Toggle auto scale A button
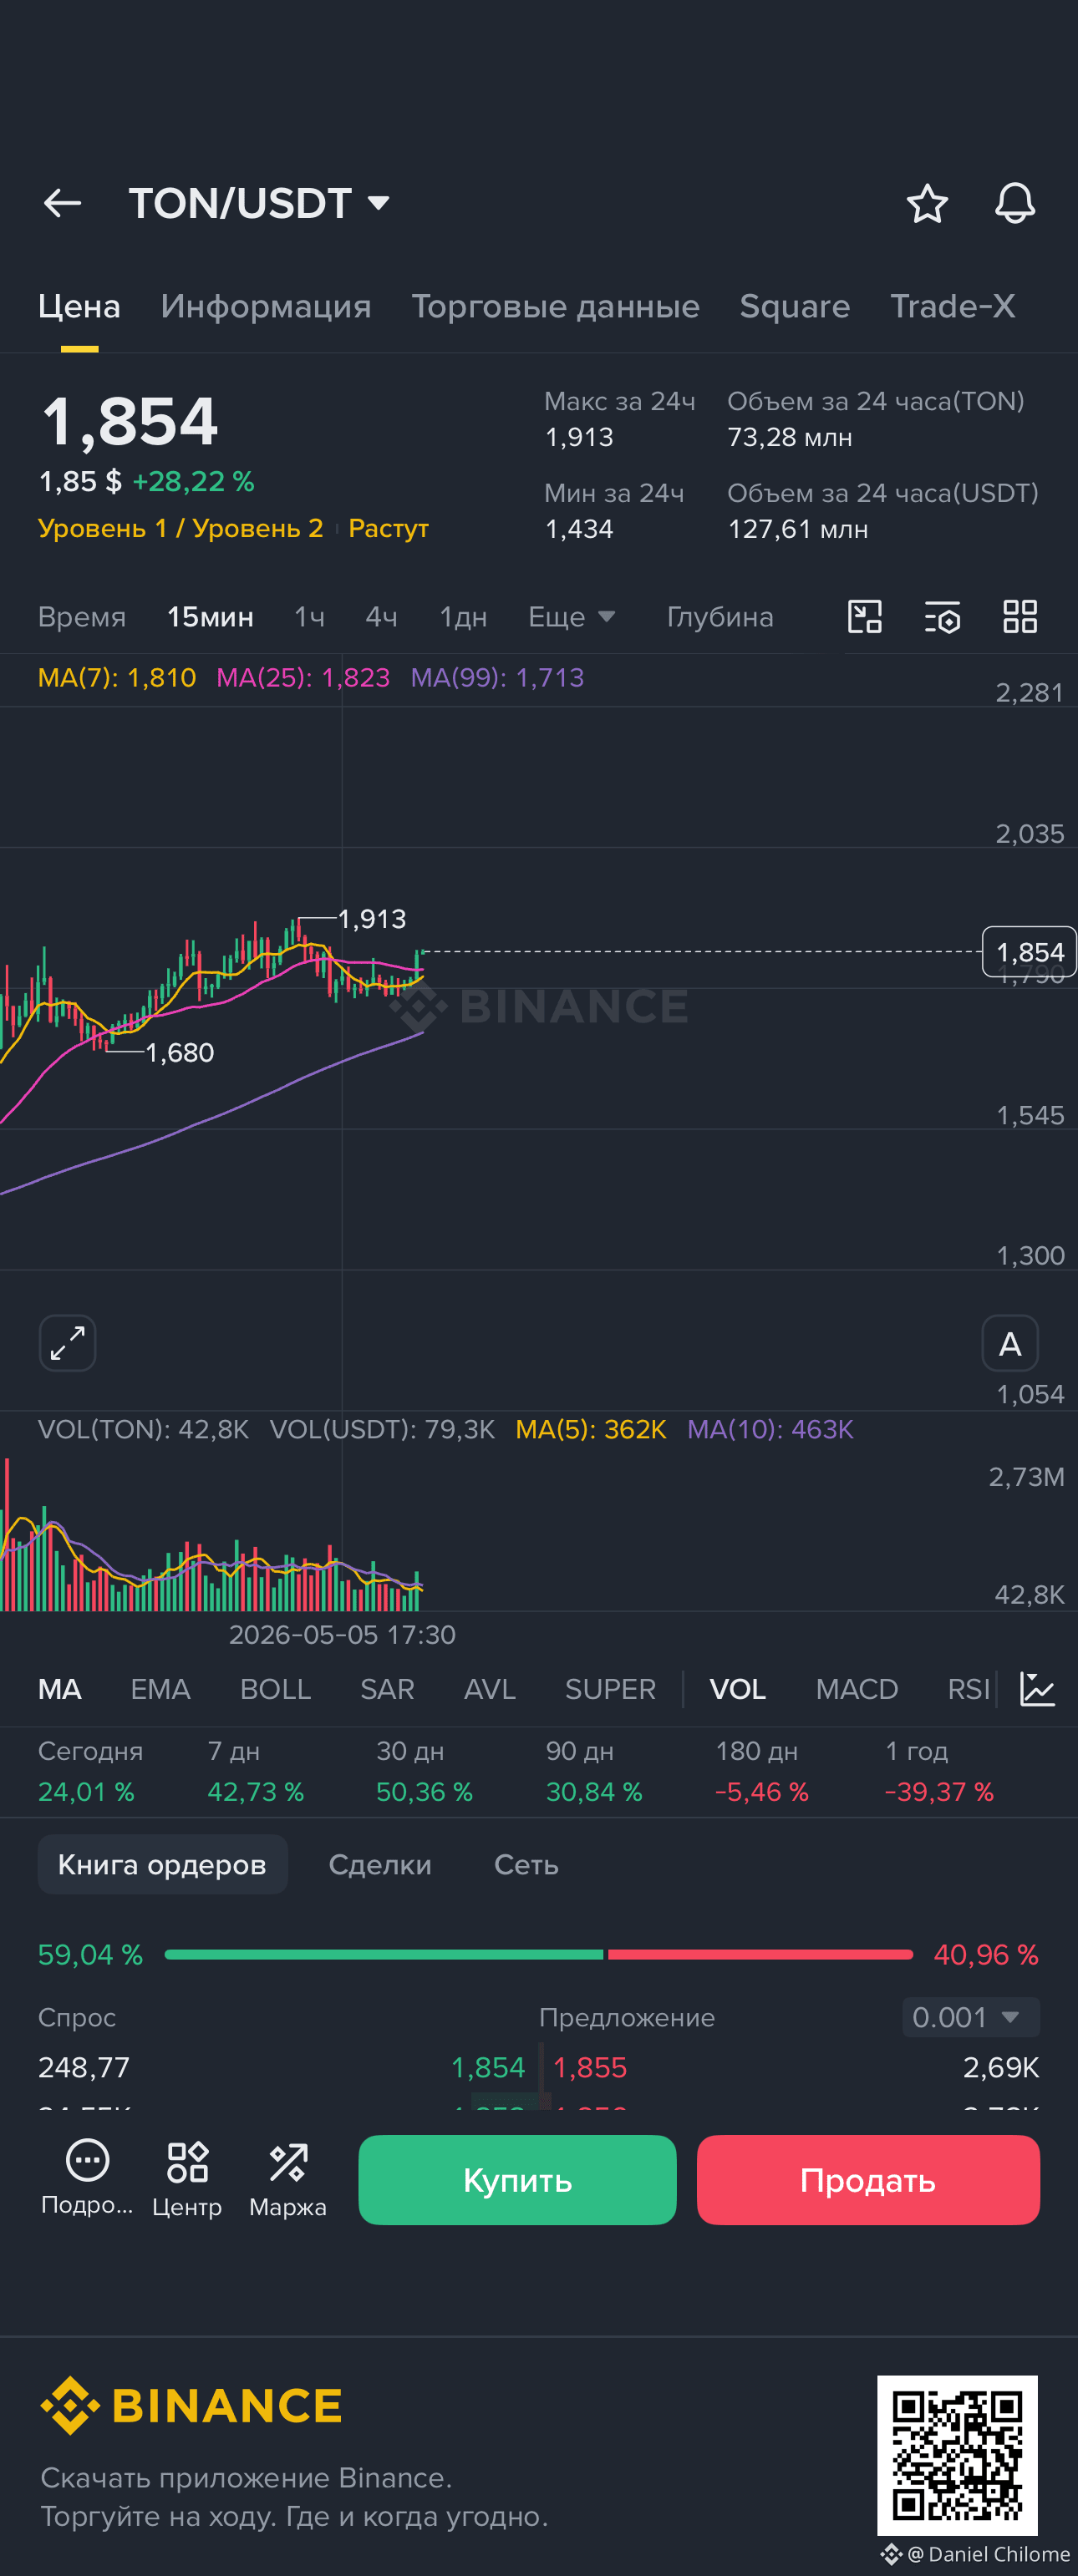1078x2576 pixels. pos(1010,1343)
